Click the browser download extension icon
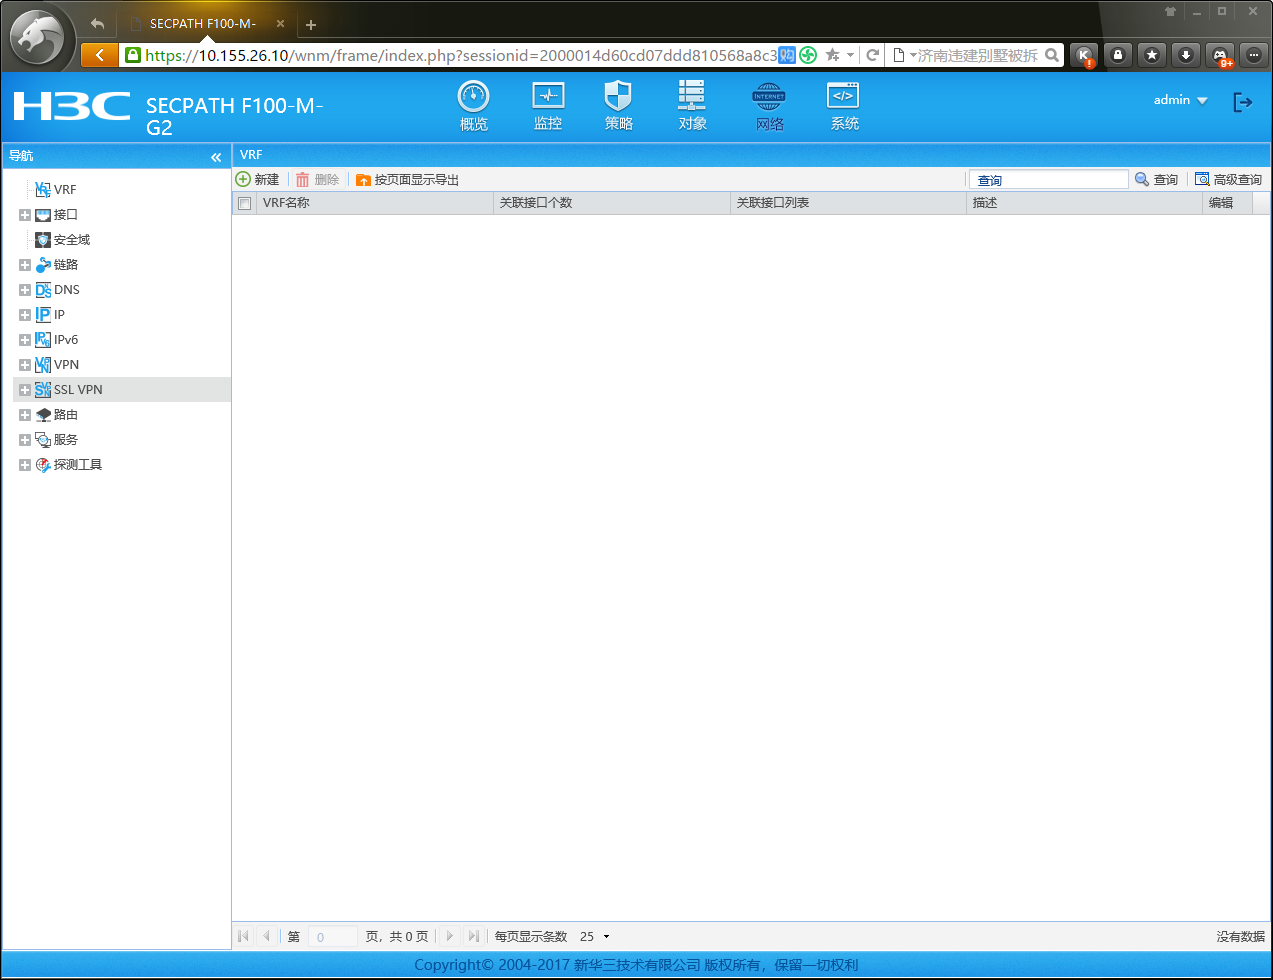This screenshot has height=980, width=1273. pyautogui.click(x=1186, y=55)
